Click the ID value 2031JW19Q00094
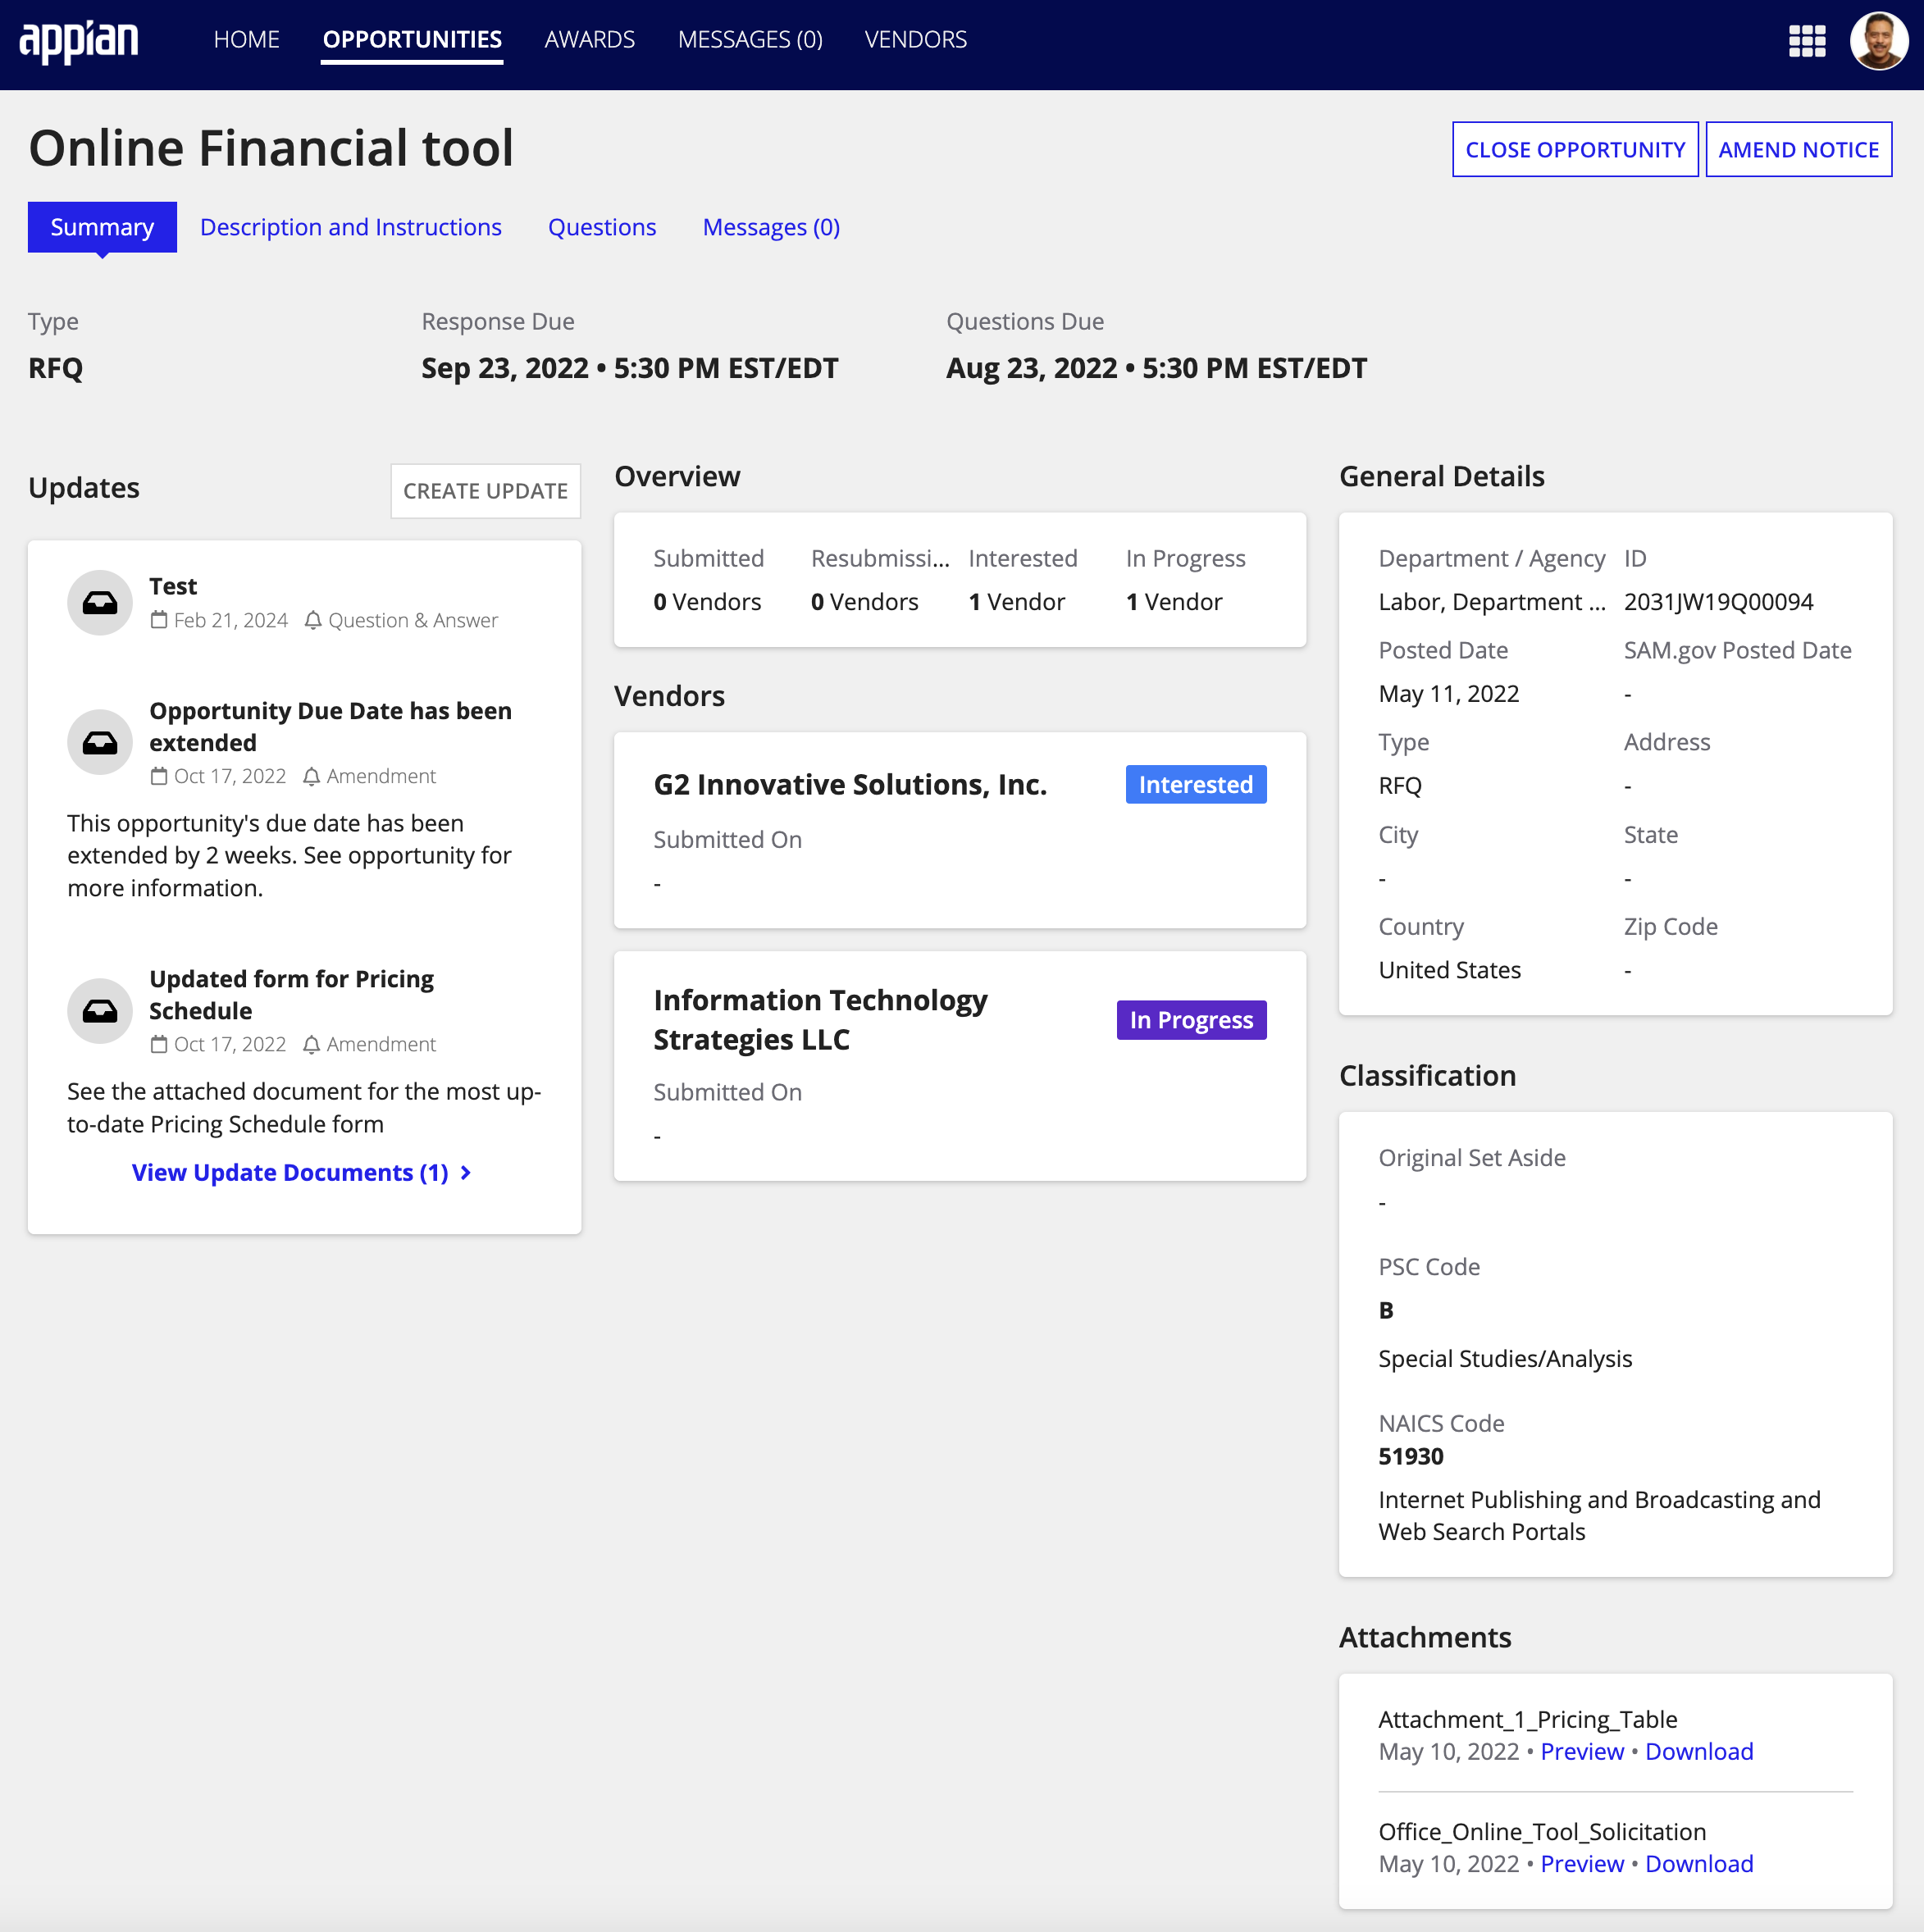Viewport: 1924px width, 1932px height. point(1718,602)
